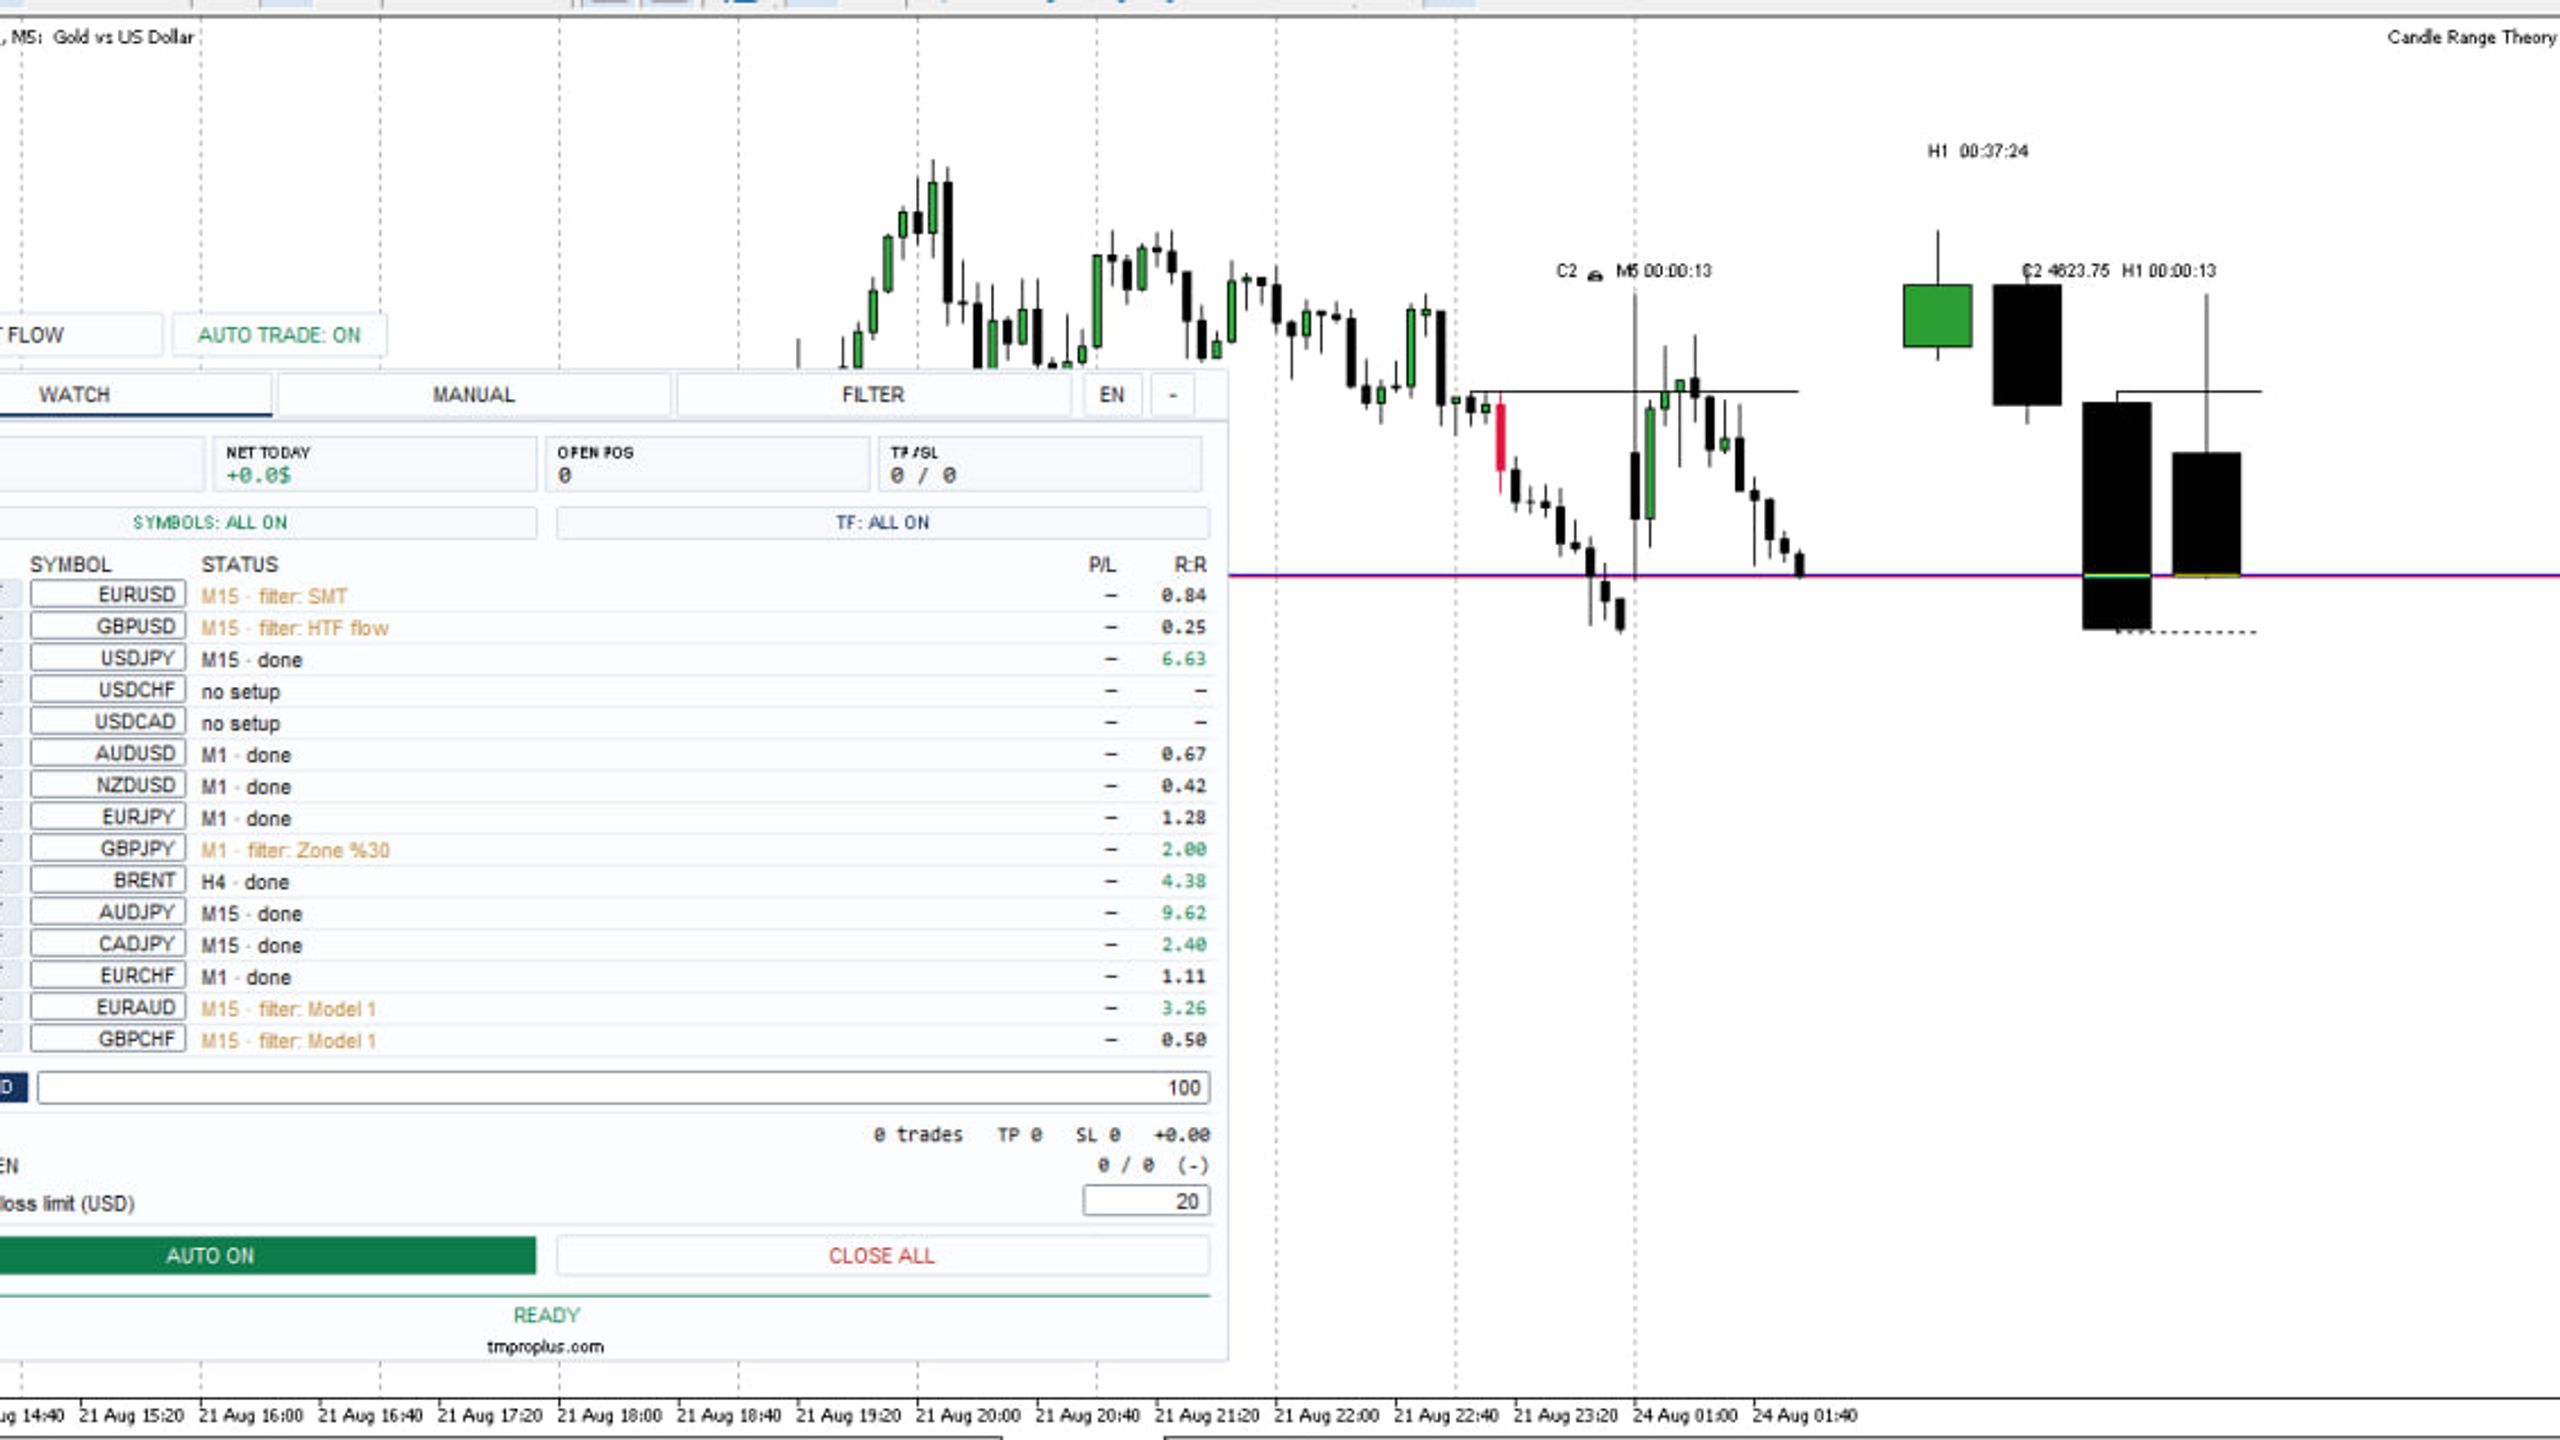This screenshot has width=2560, height=1440.
Task: Click the 'H1 00:37:24' chart label
Action: point(1978,151)
